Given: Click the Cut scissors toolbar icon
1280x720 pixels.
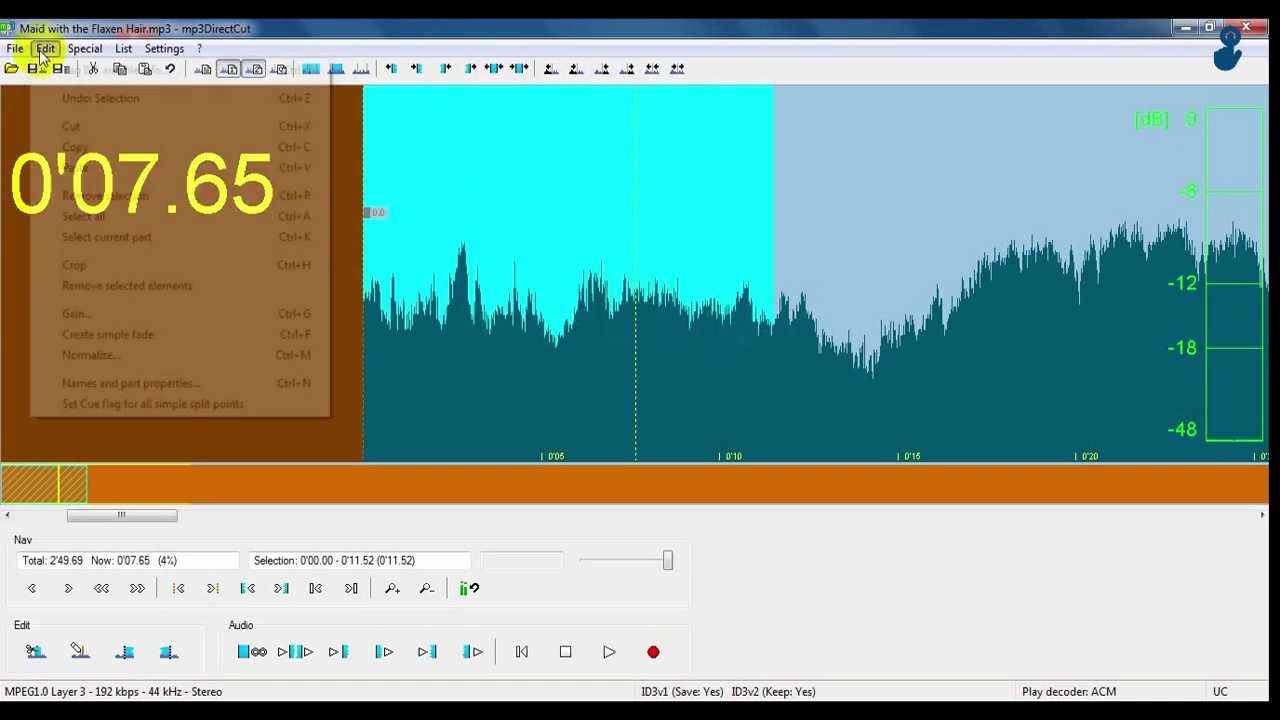Looking at the screenshot, I should point(93,69).
